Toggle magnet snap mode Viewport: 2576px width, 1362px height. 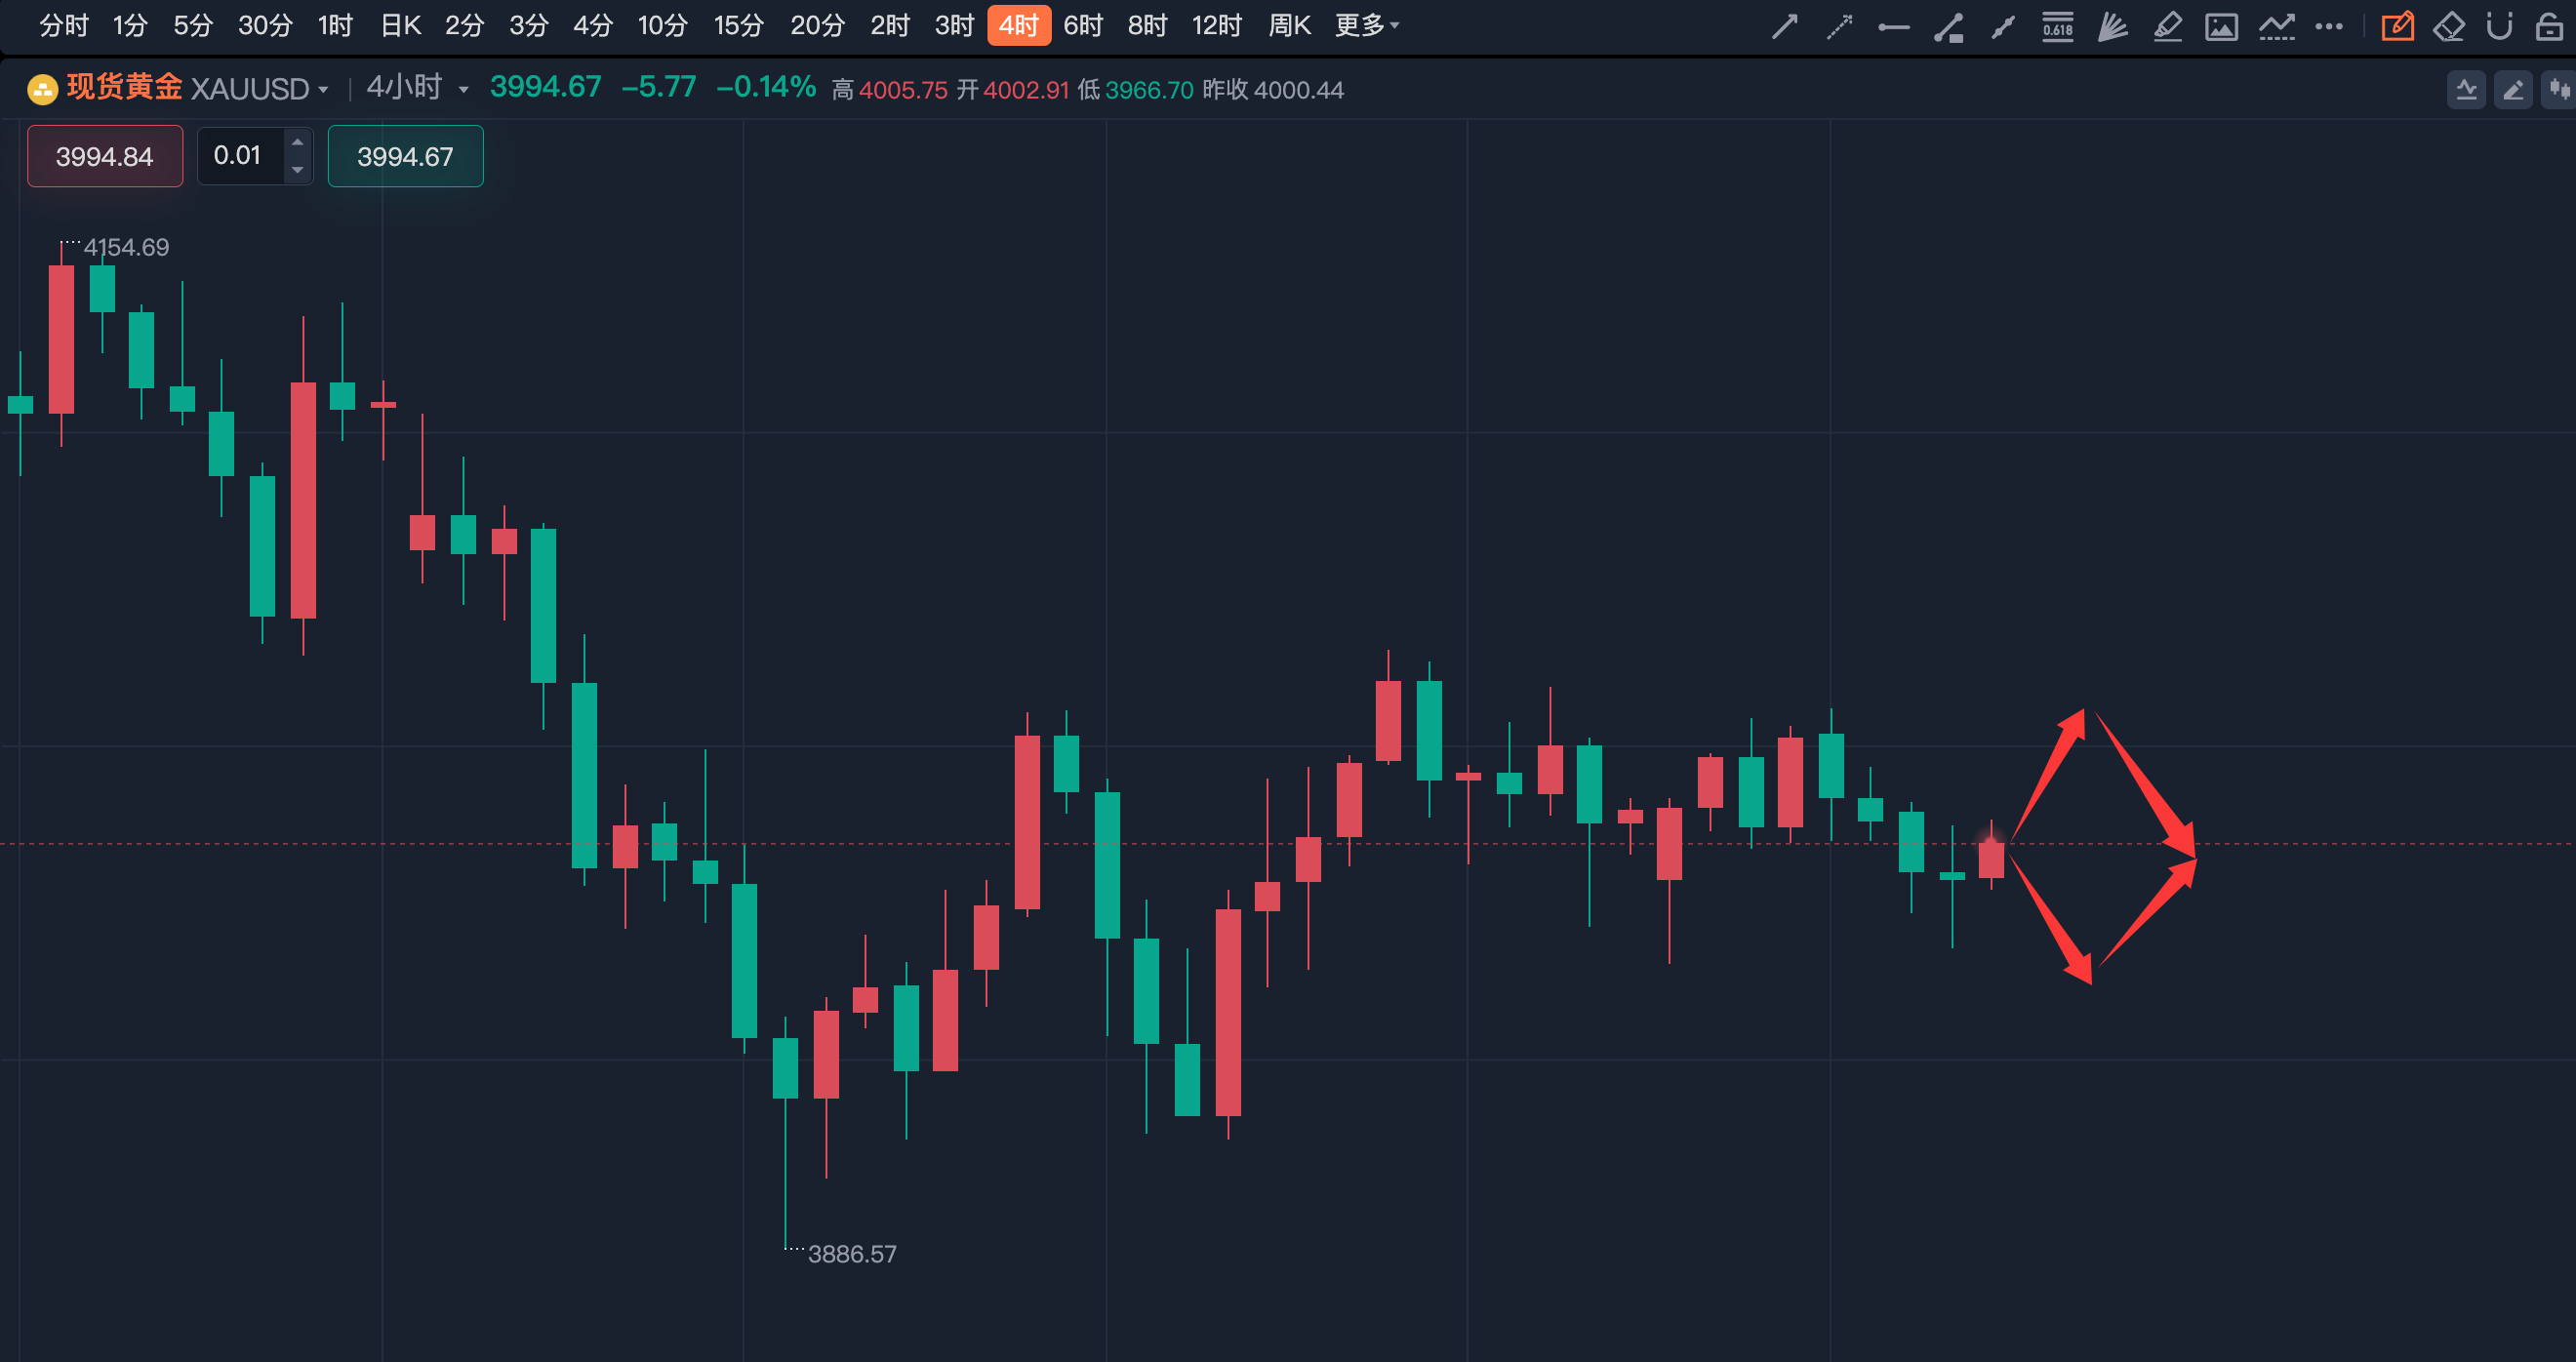point(2499,26)
